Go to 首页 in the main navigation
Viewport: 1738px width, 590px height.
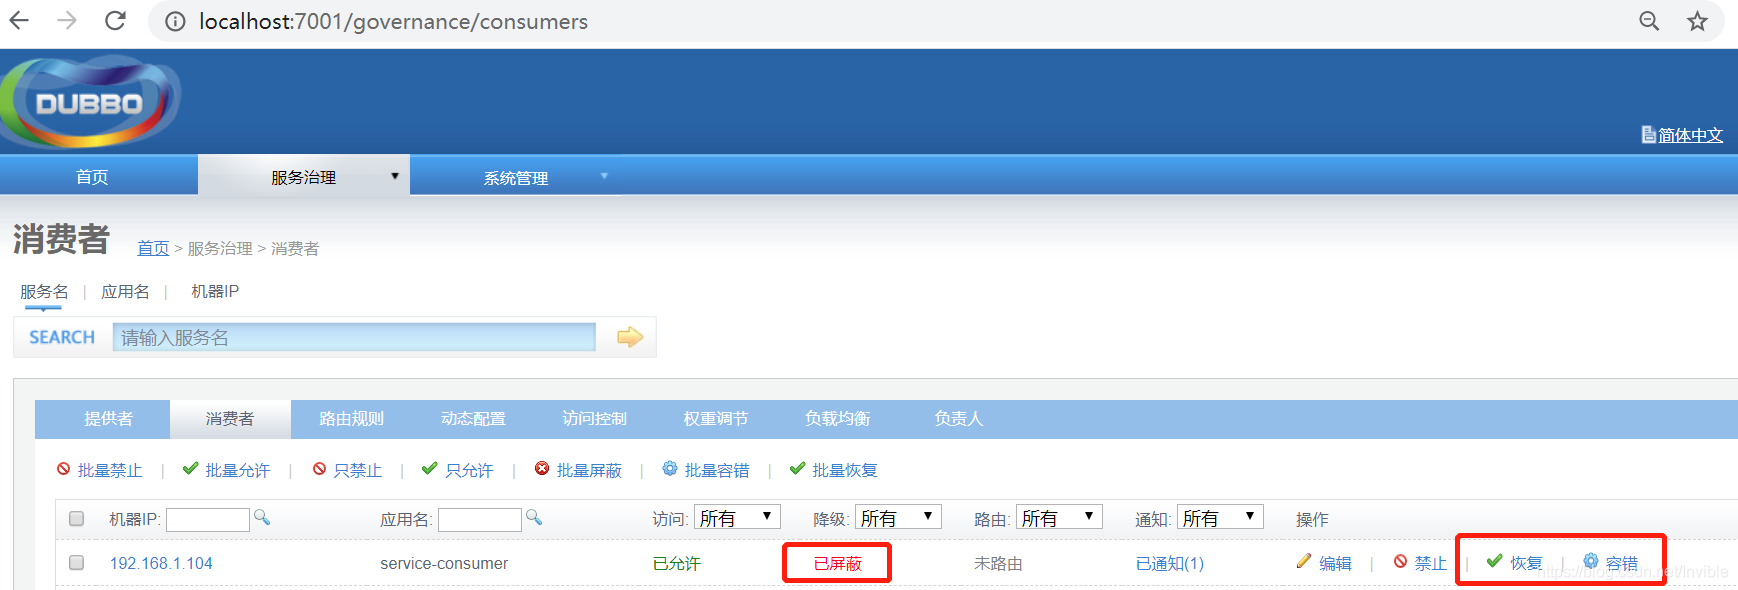[x=92, y=177]
